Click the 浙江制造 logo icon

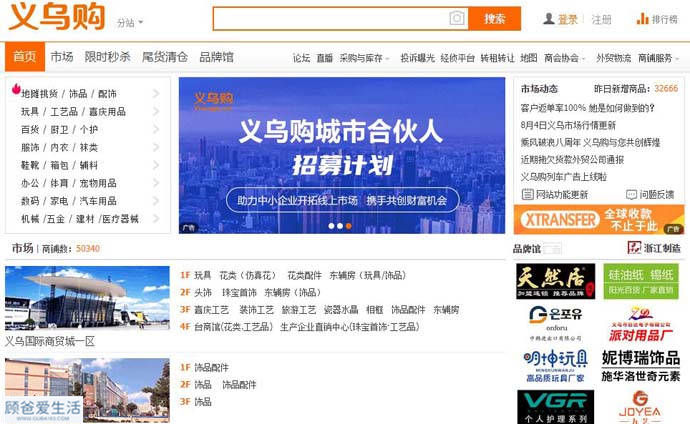[634, 248]
